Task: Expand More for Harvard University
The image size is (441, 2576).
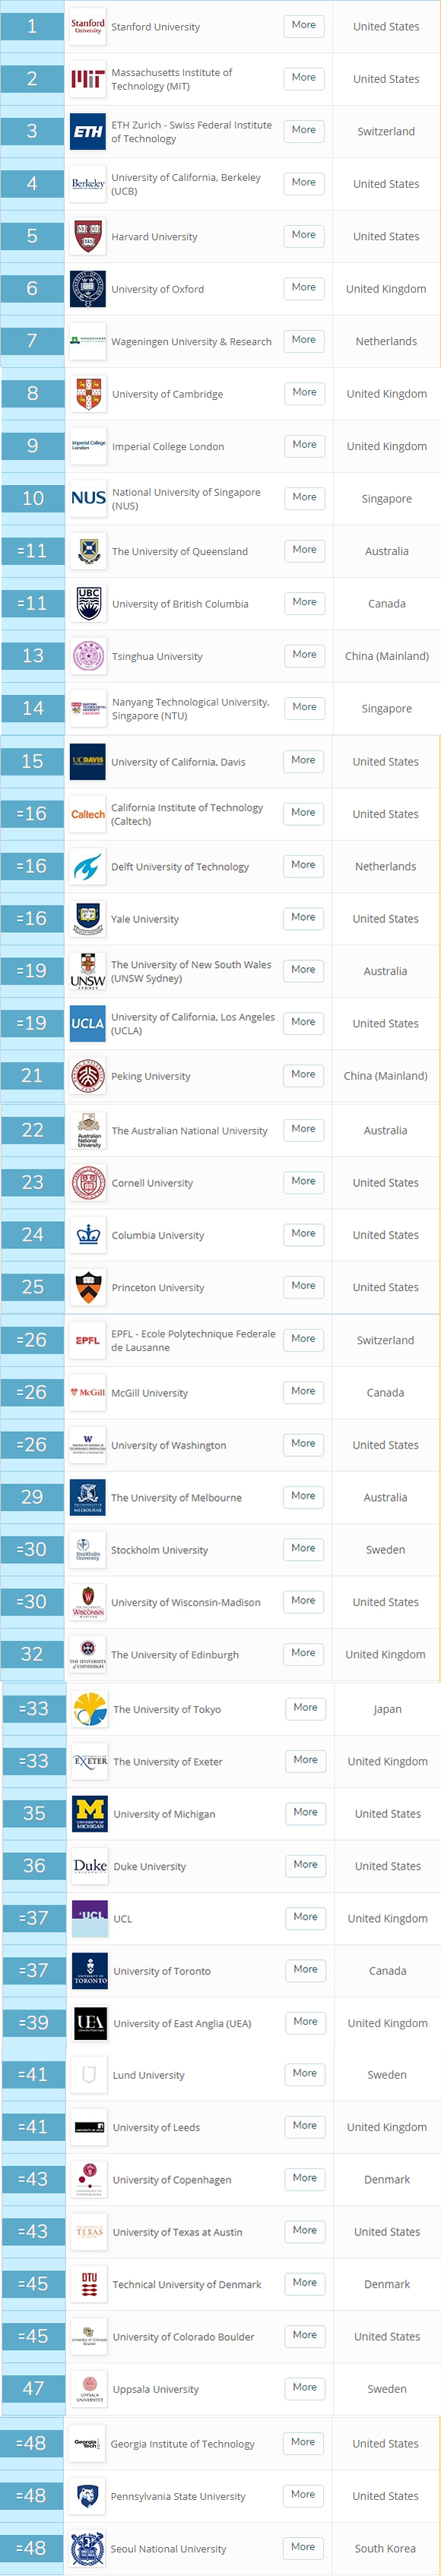Action: point(304,235)
